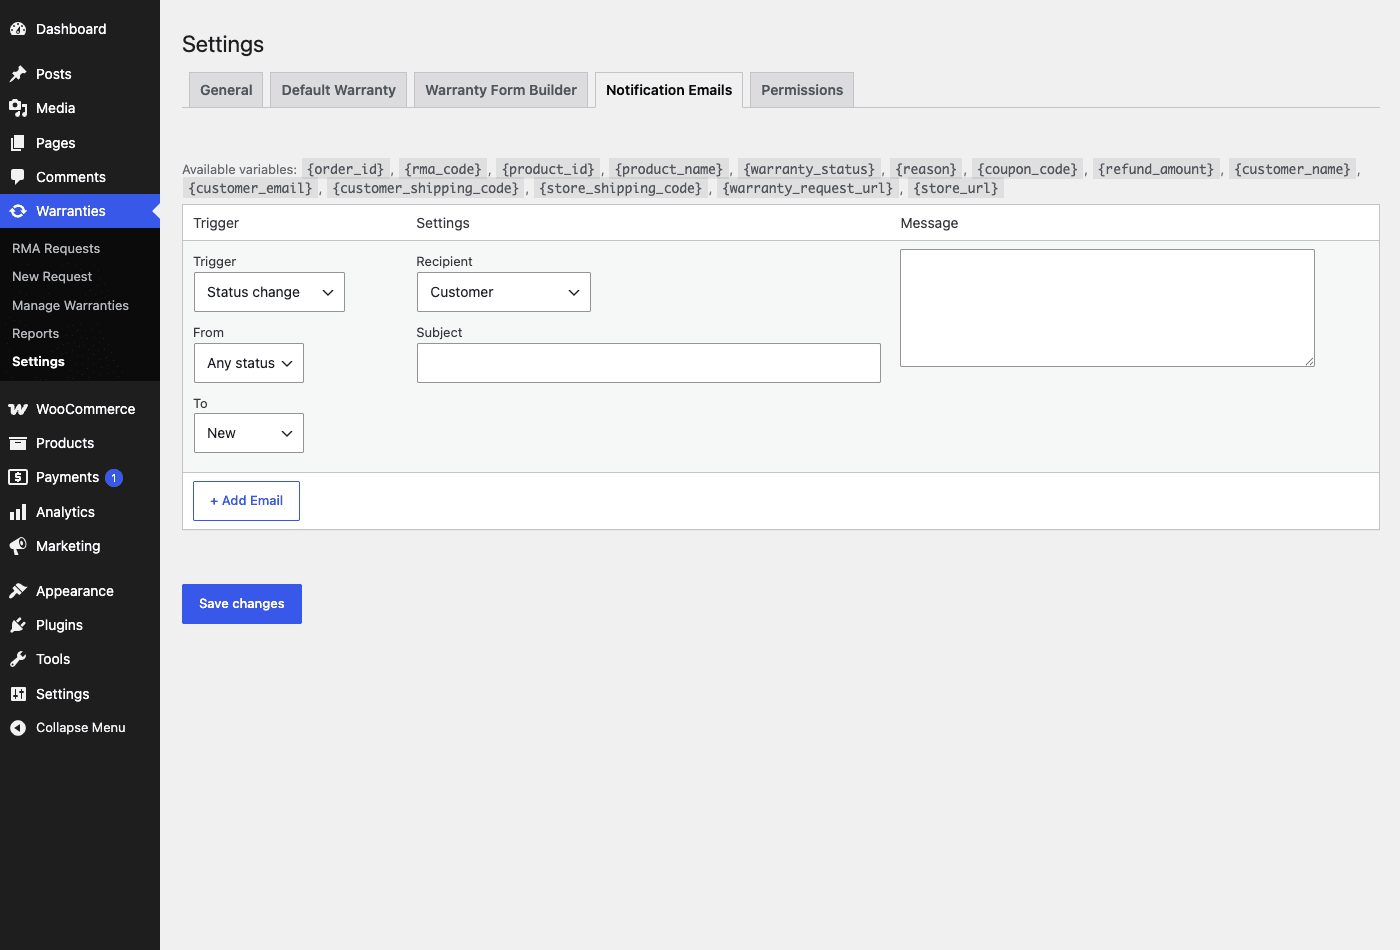Click the {warranty_request_url} variable tag
This screenshot has height=950, width=1400.
click(x=808, y=188)
